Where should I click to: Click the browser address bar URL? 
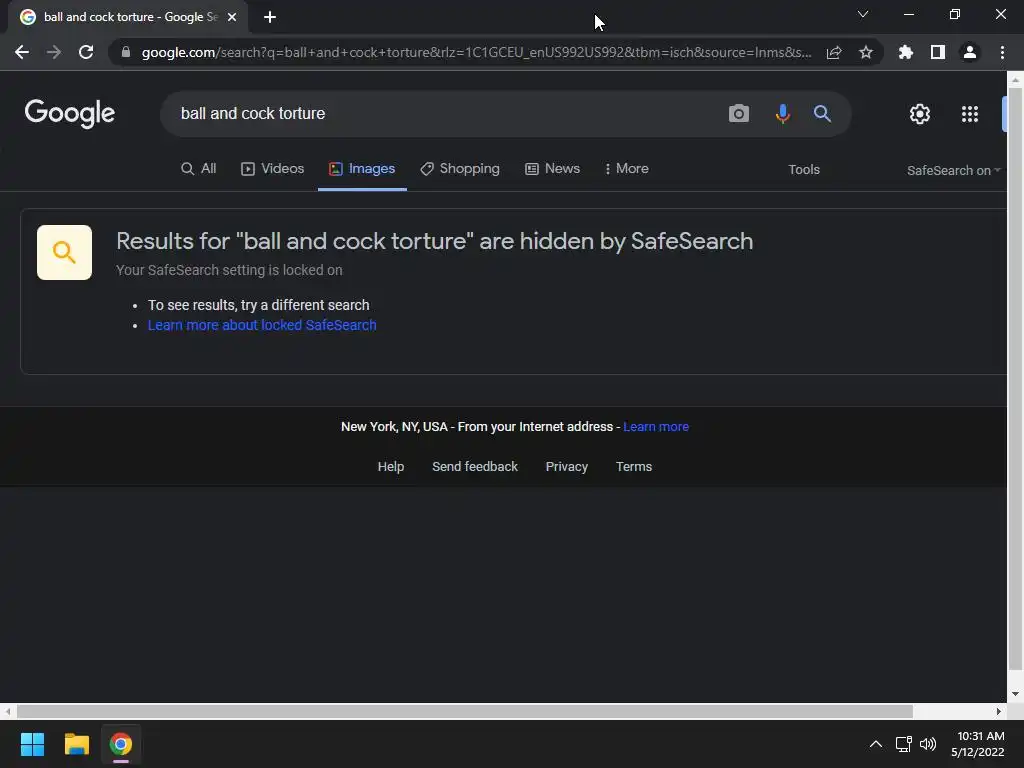pos(477,52)
